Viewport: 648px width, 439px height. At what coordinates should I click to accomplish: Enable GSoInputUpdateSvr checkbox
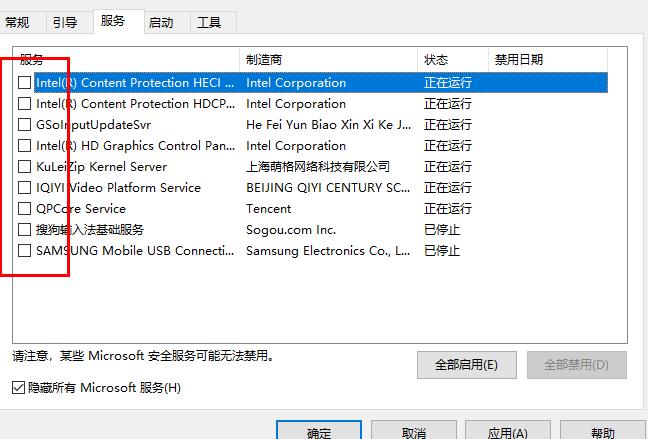tap(25, 125)
